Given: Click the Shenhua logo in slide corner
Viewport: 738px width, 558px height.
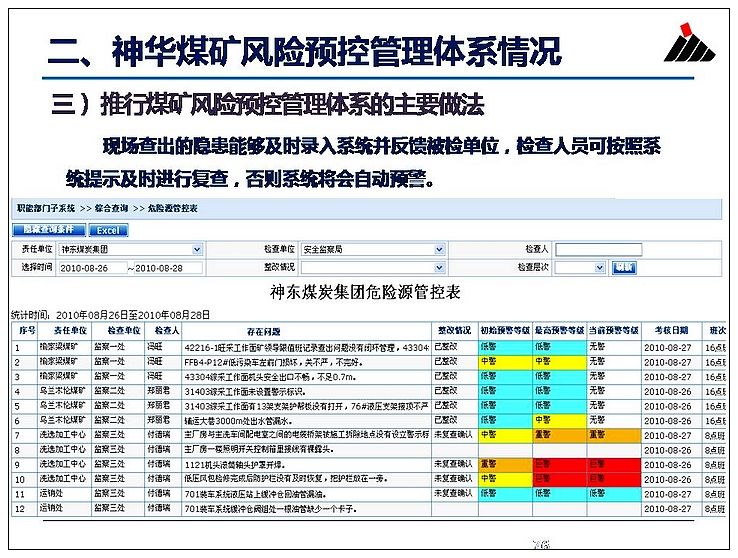Looking at the screenshot, I should point(689,43).
